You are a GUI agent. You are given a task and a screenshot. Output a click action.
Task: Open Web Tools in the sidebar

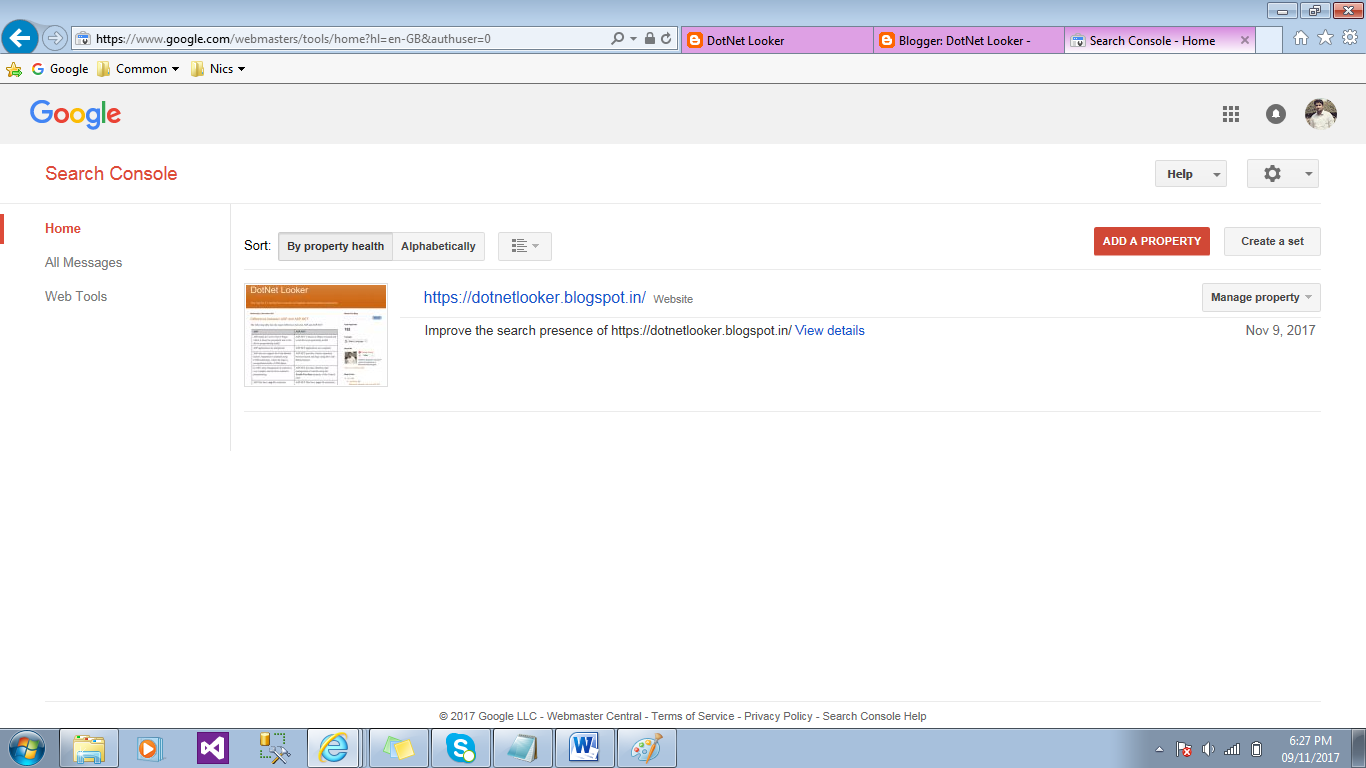click(76, 296)
